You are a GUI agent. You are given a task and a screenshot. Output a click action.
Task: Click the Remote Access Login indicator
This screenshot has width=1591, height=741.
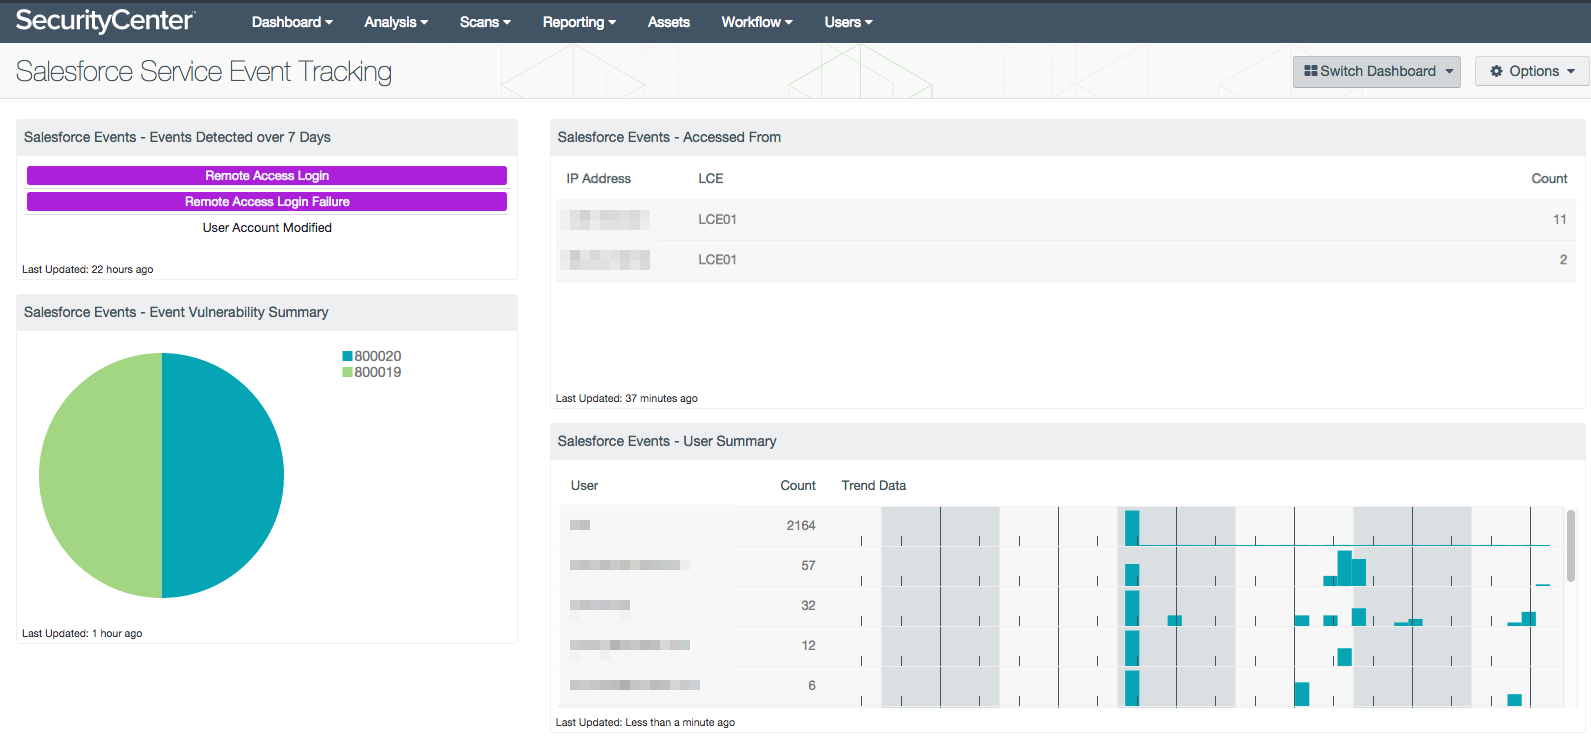267,175
